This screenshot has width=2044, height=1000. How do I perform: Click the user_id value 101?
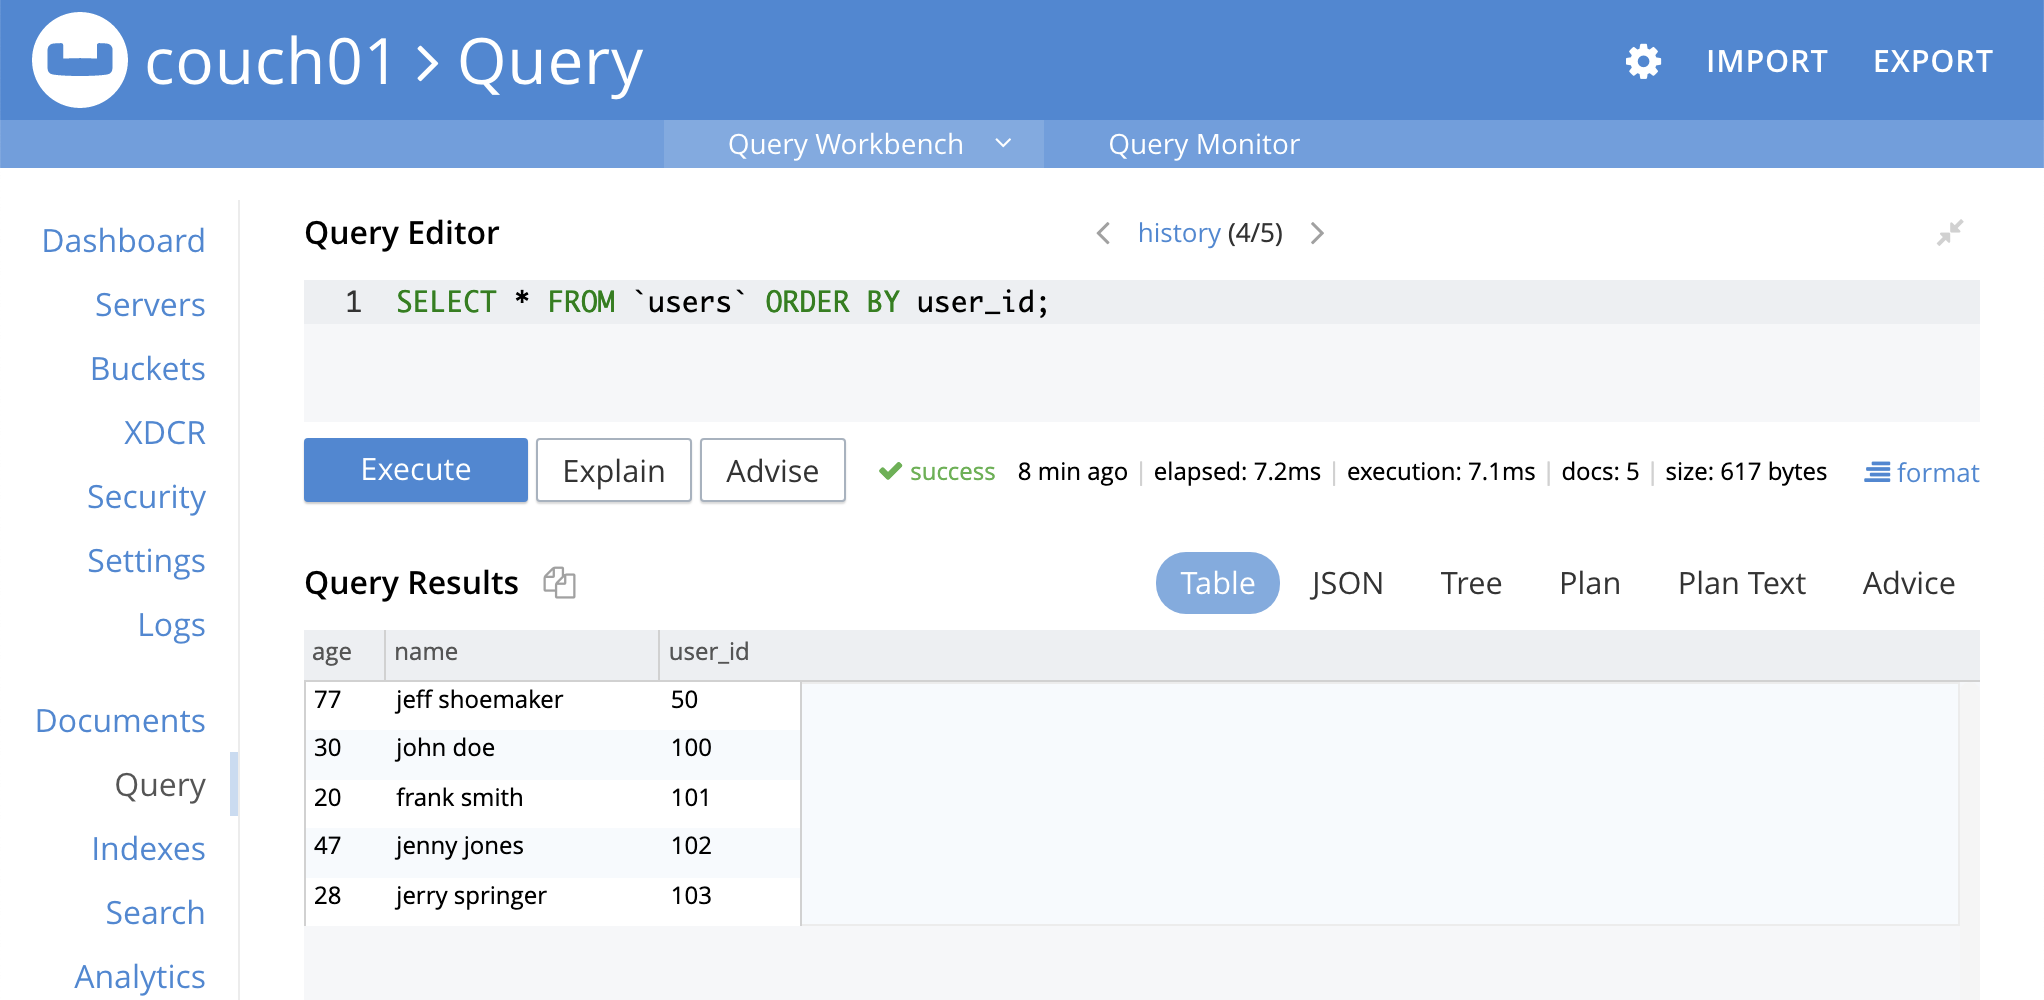pos(691,798)
